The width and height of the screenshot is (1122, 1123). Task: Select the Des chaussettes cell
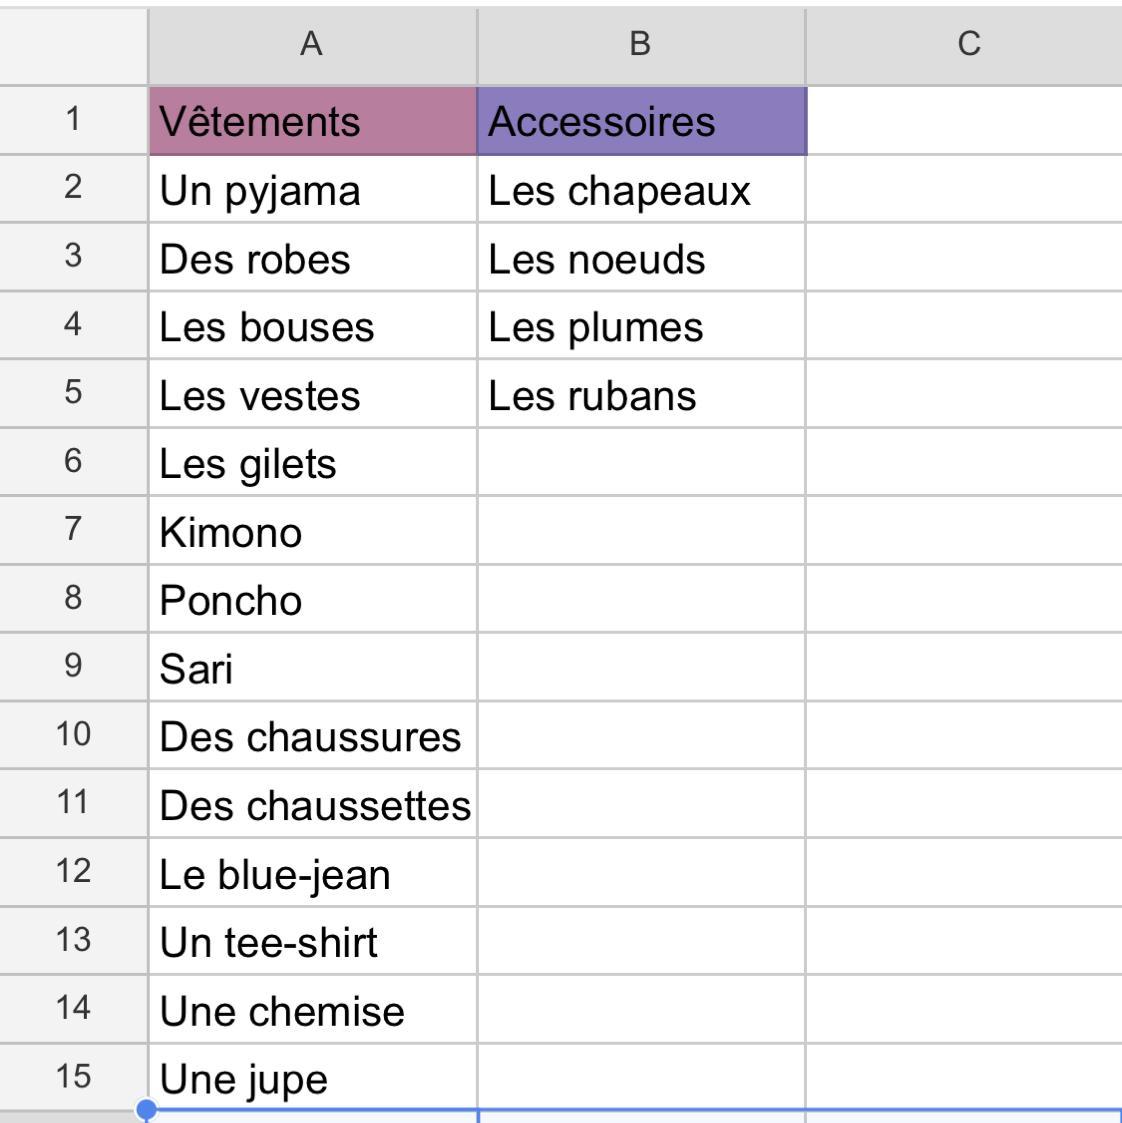tap(313, 805)
